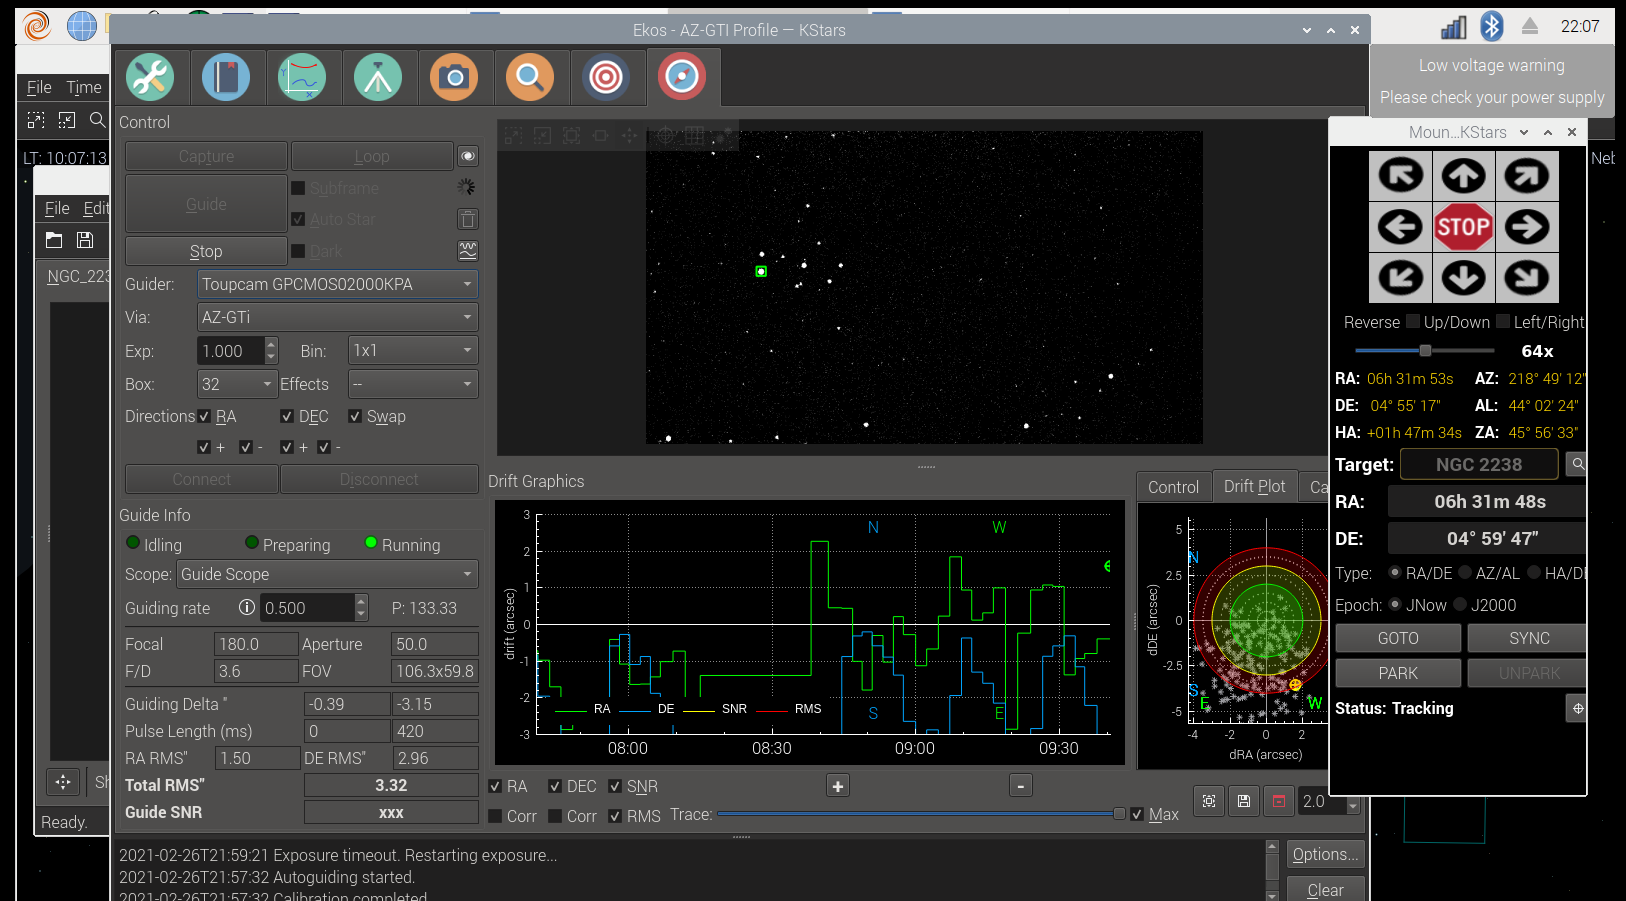Open the File menu in the background window
The width and height of the screenshot is (1626, 901).
57,208
